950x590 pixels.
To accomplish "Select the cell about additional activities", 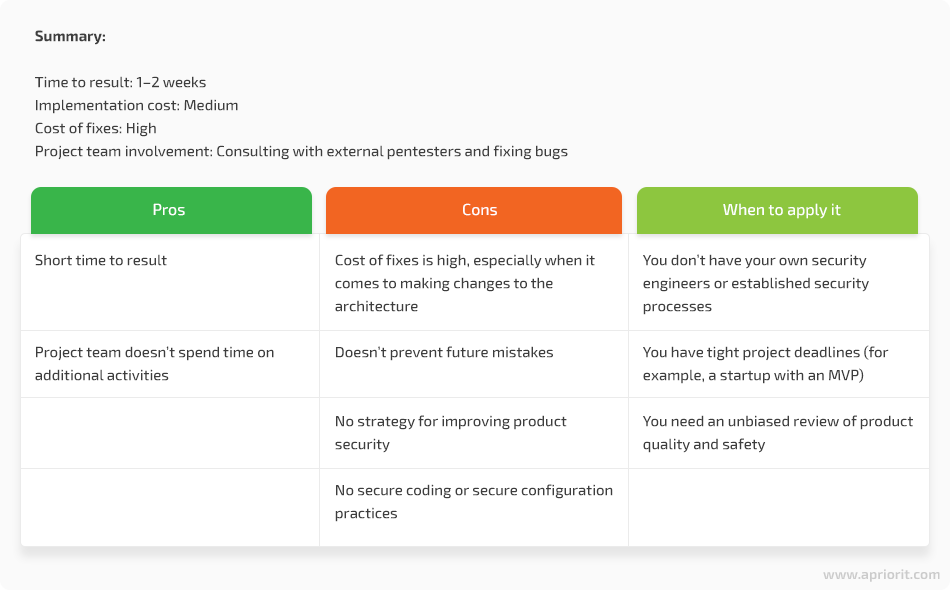I will 170,364.
